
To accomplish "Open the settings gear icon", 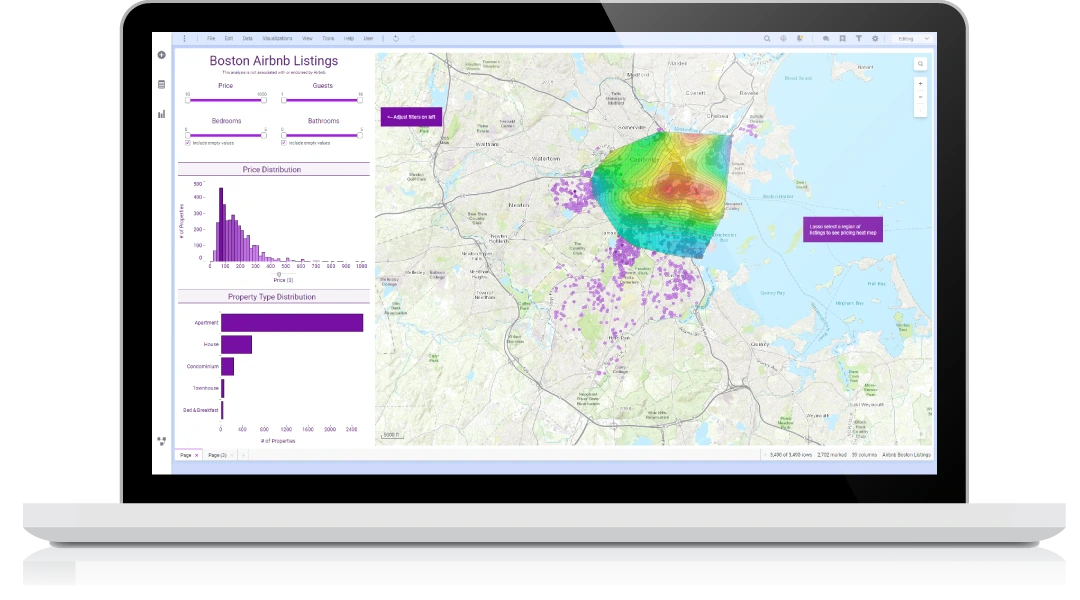I will (875, 39).
